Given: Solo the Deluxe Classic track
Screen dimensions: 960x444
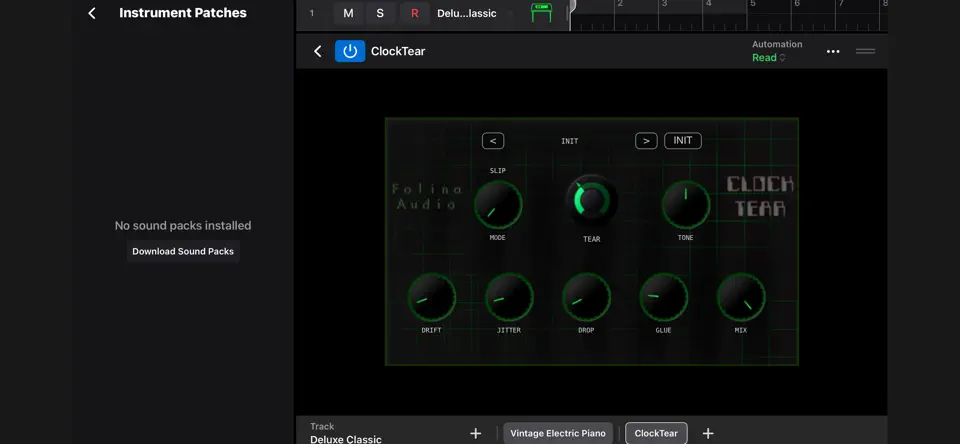Looking at the screenshot, I should (x=380, y=13).
